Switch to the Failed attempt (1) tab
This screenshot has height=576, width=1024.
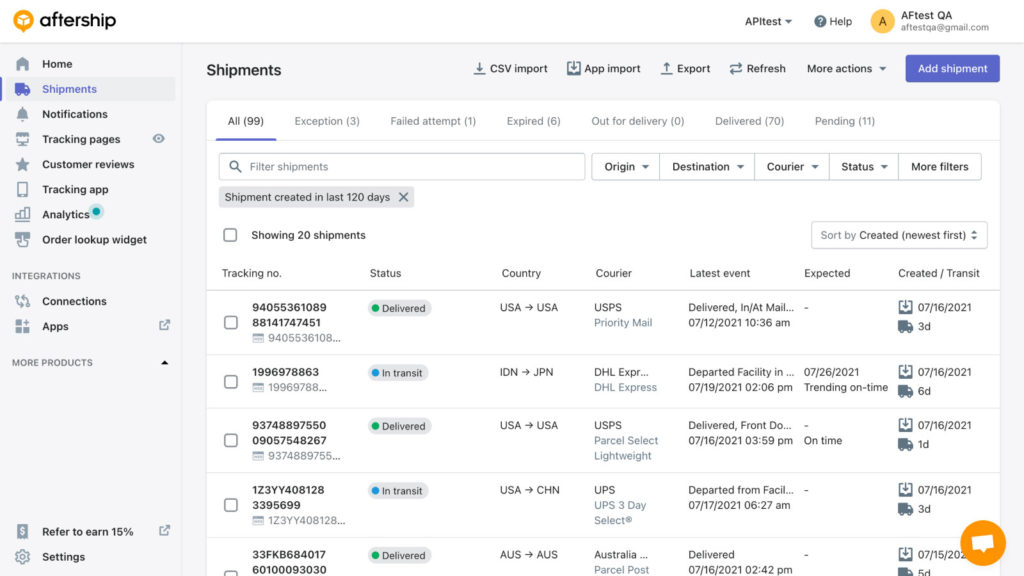(x=433, y=121)
